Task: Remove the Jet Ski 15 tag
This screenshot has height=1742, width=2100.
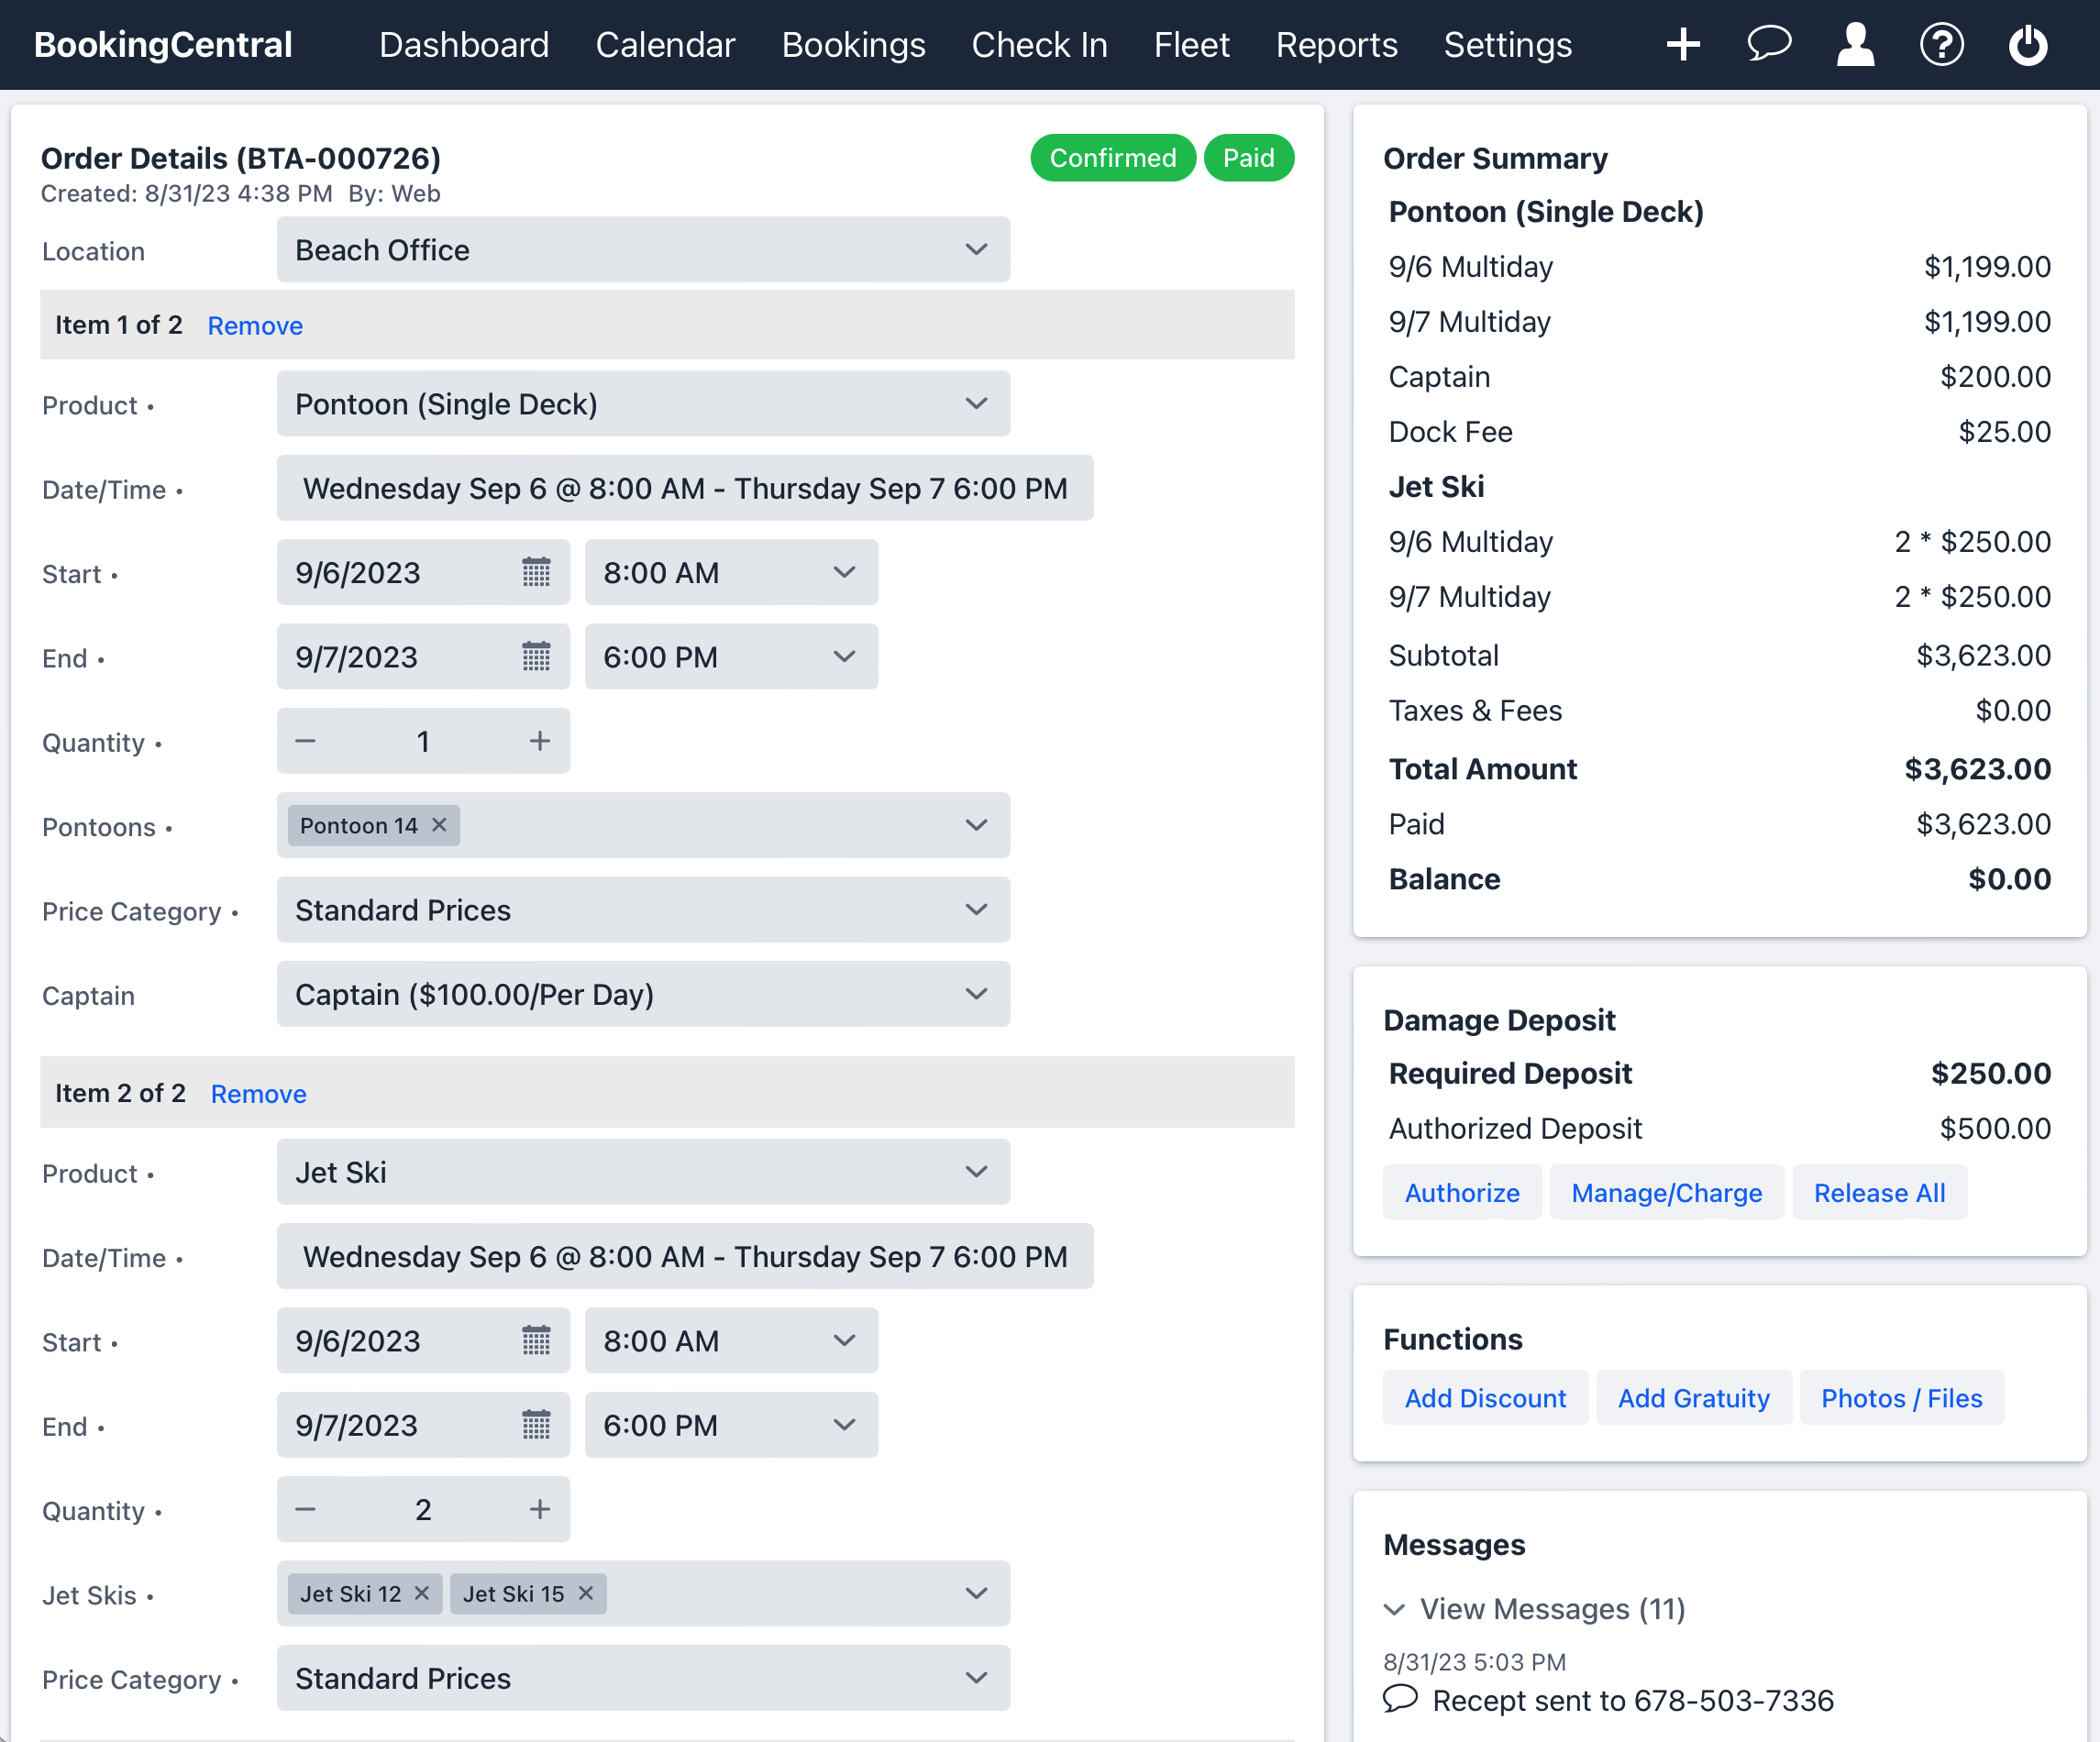Action: coord(586,1593)
